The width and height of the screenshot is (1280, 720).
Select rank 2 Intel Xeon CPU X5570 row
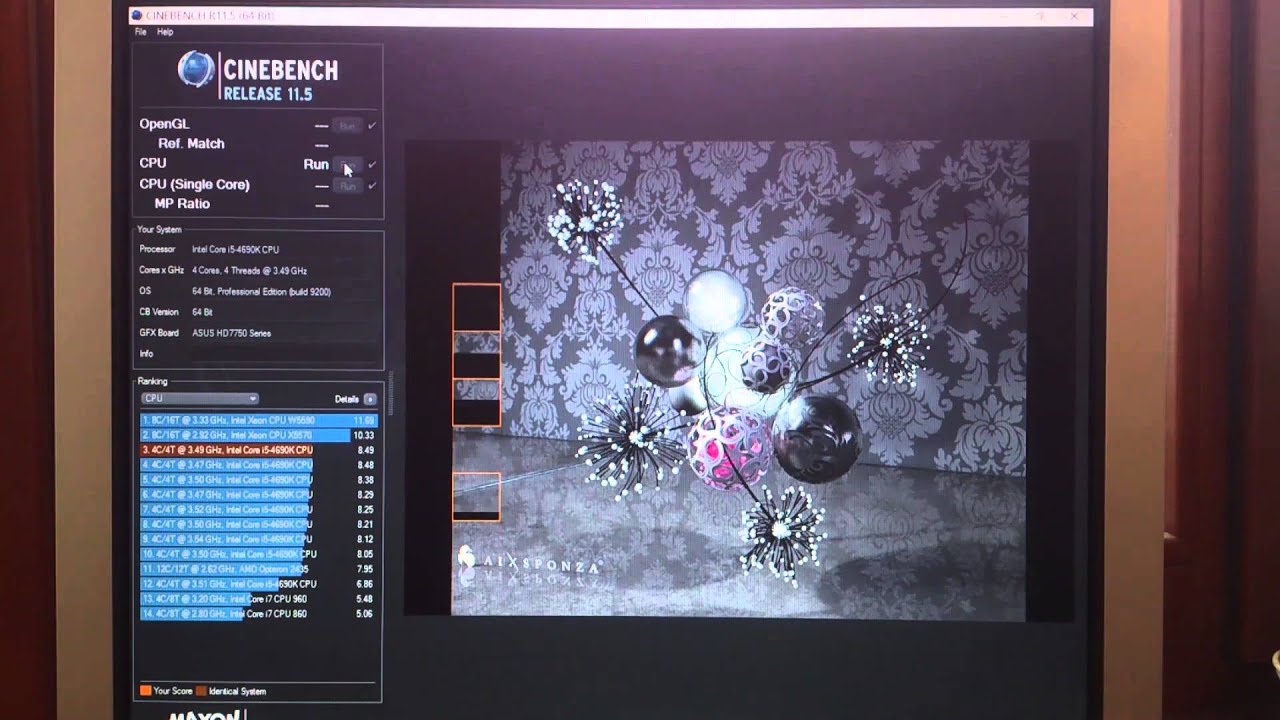[x=259, y=436]
